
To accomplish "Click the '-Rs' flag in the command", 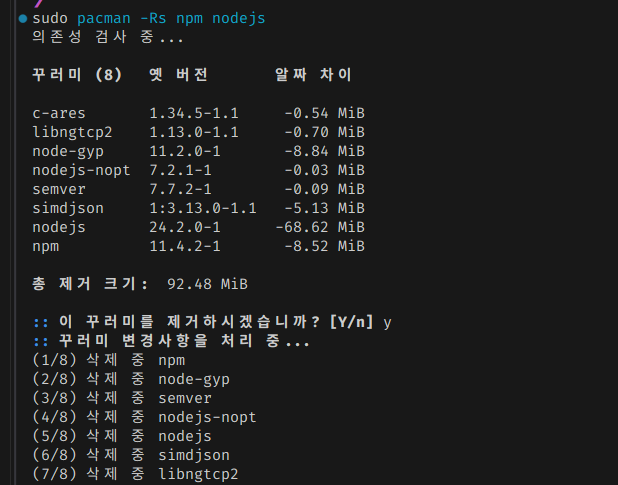I will point(153,19).
